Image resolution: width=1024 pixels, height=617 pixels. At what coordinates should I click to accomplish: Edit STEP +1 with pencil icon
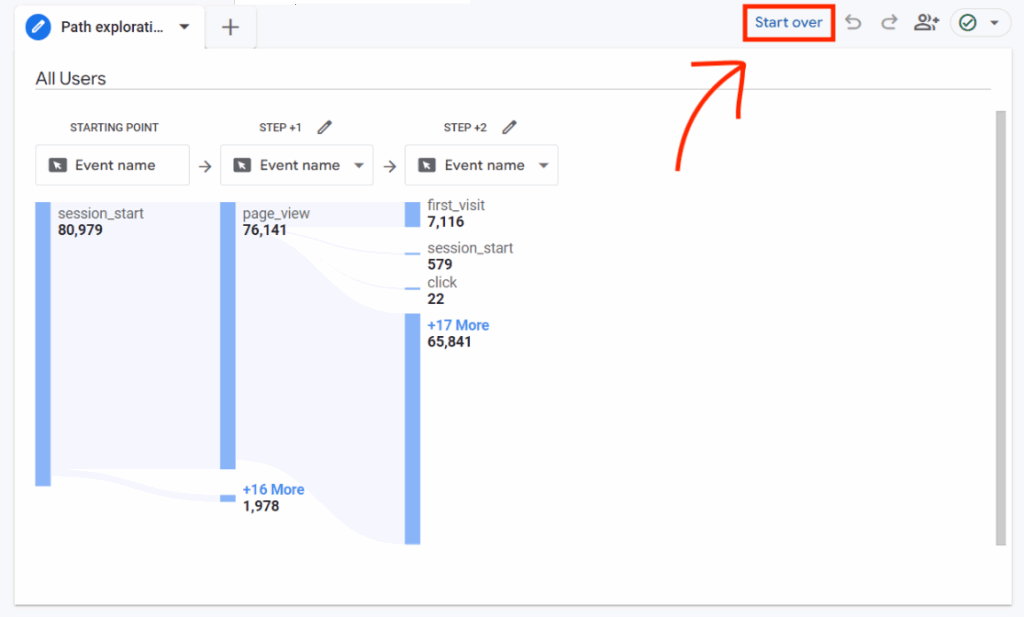click(324, 127)
